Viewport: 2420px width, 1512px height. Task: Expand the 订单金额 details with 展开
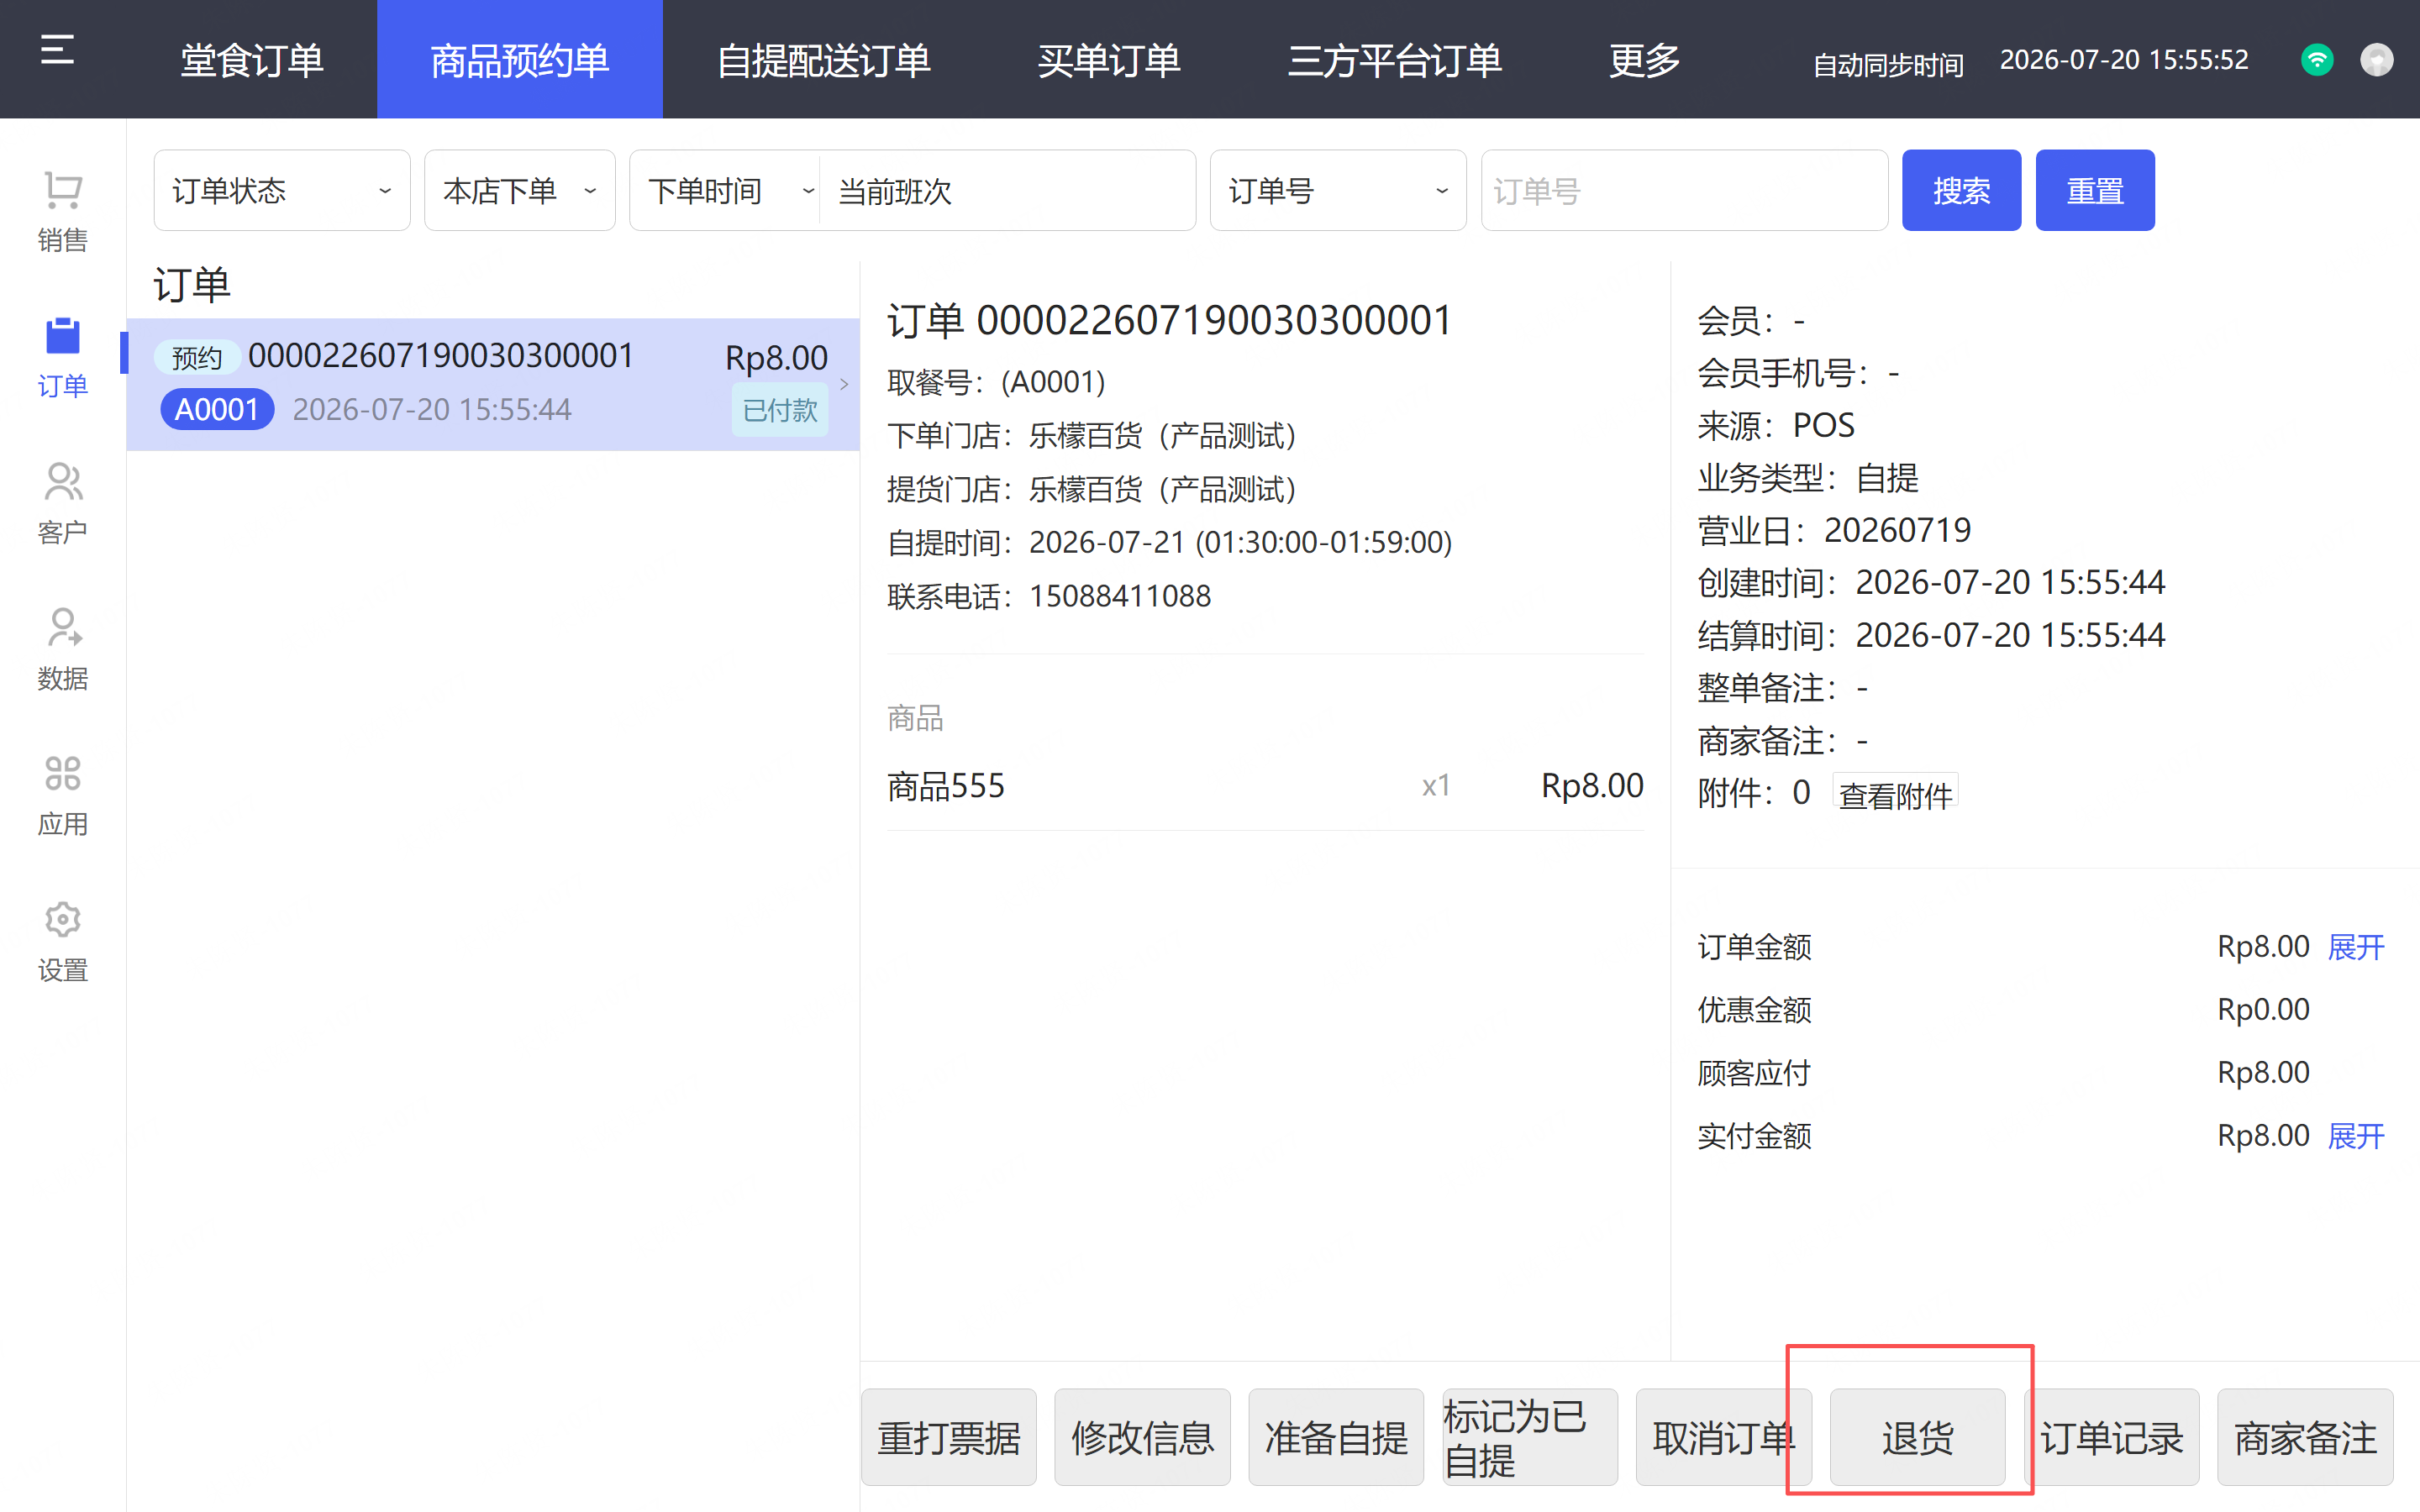2356,947
